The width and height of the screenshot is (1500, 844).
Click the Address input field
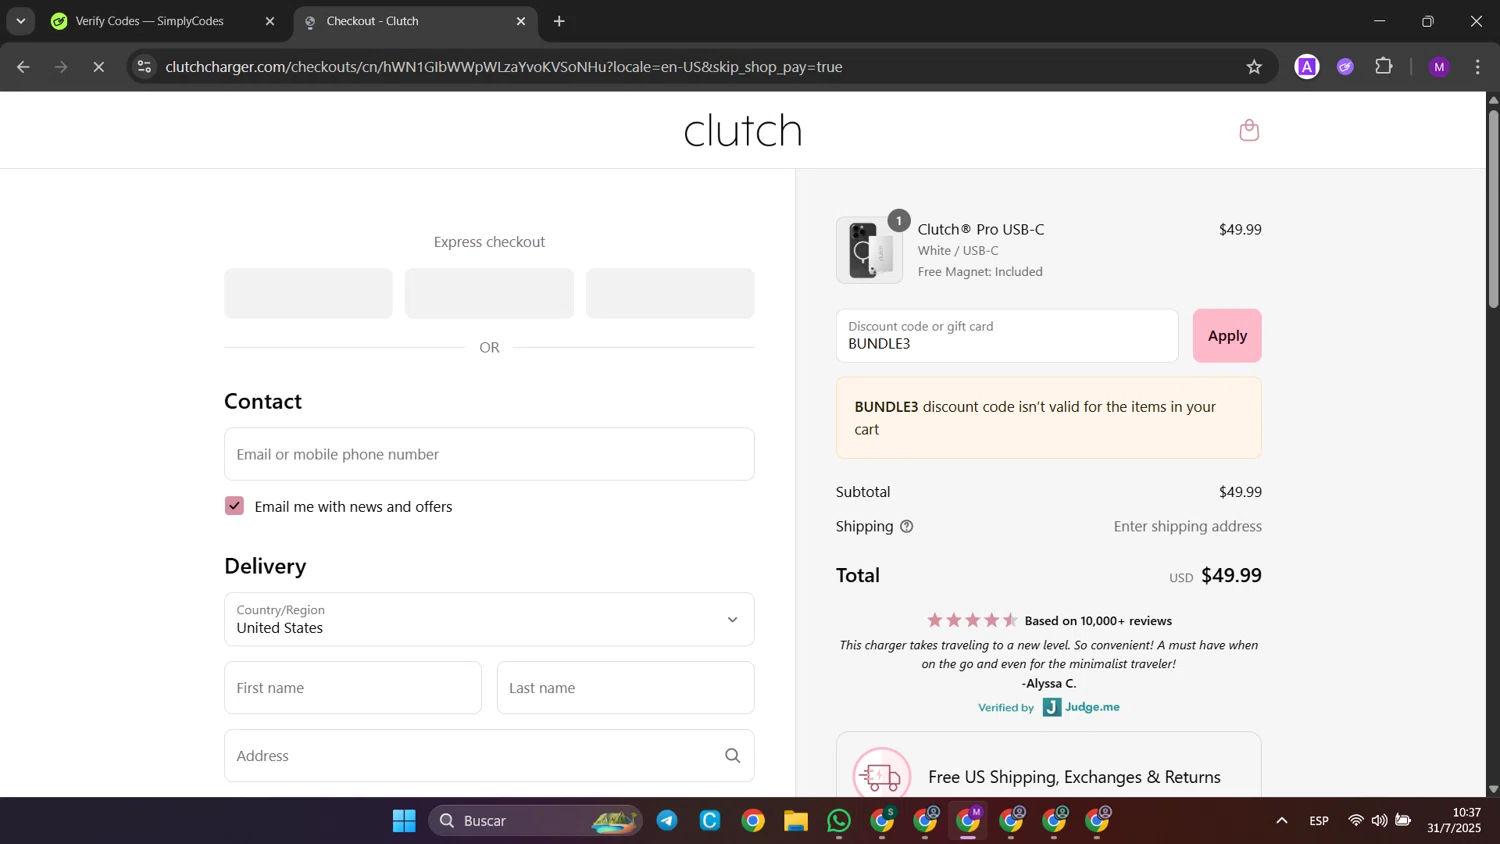pyautogui.click(x=489, y=756)
